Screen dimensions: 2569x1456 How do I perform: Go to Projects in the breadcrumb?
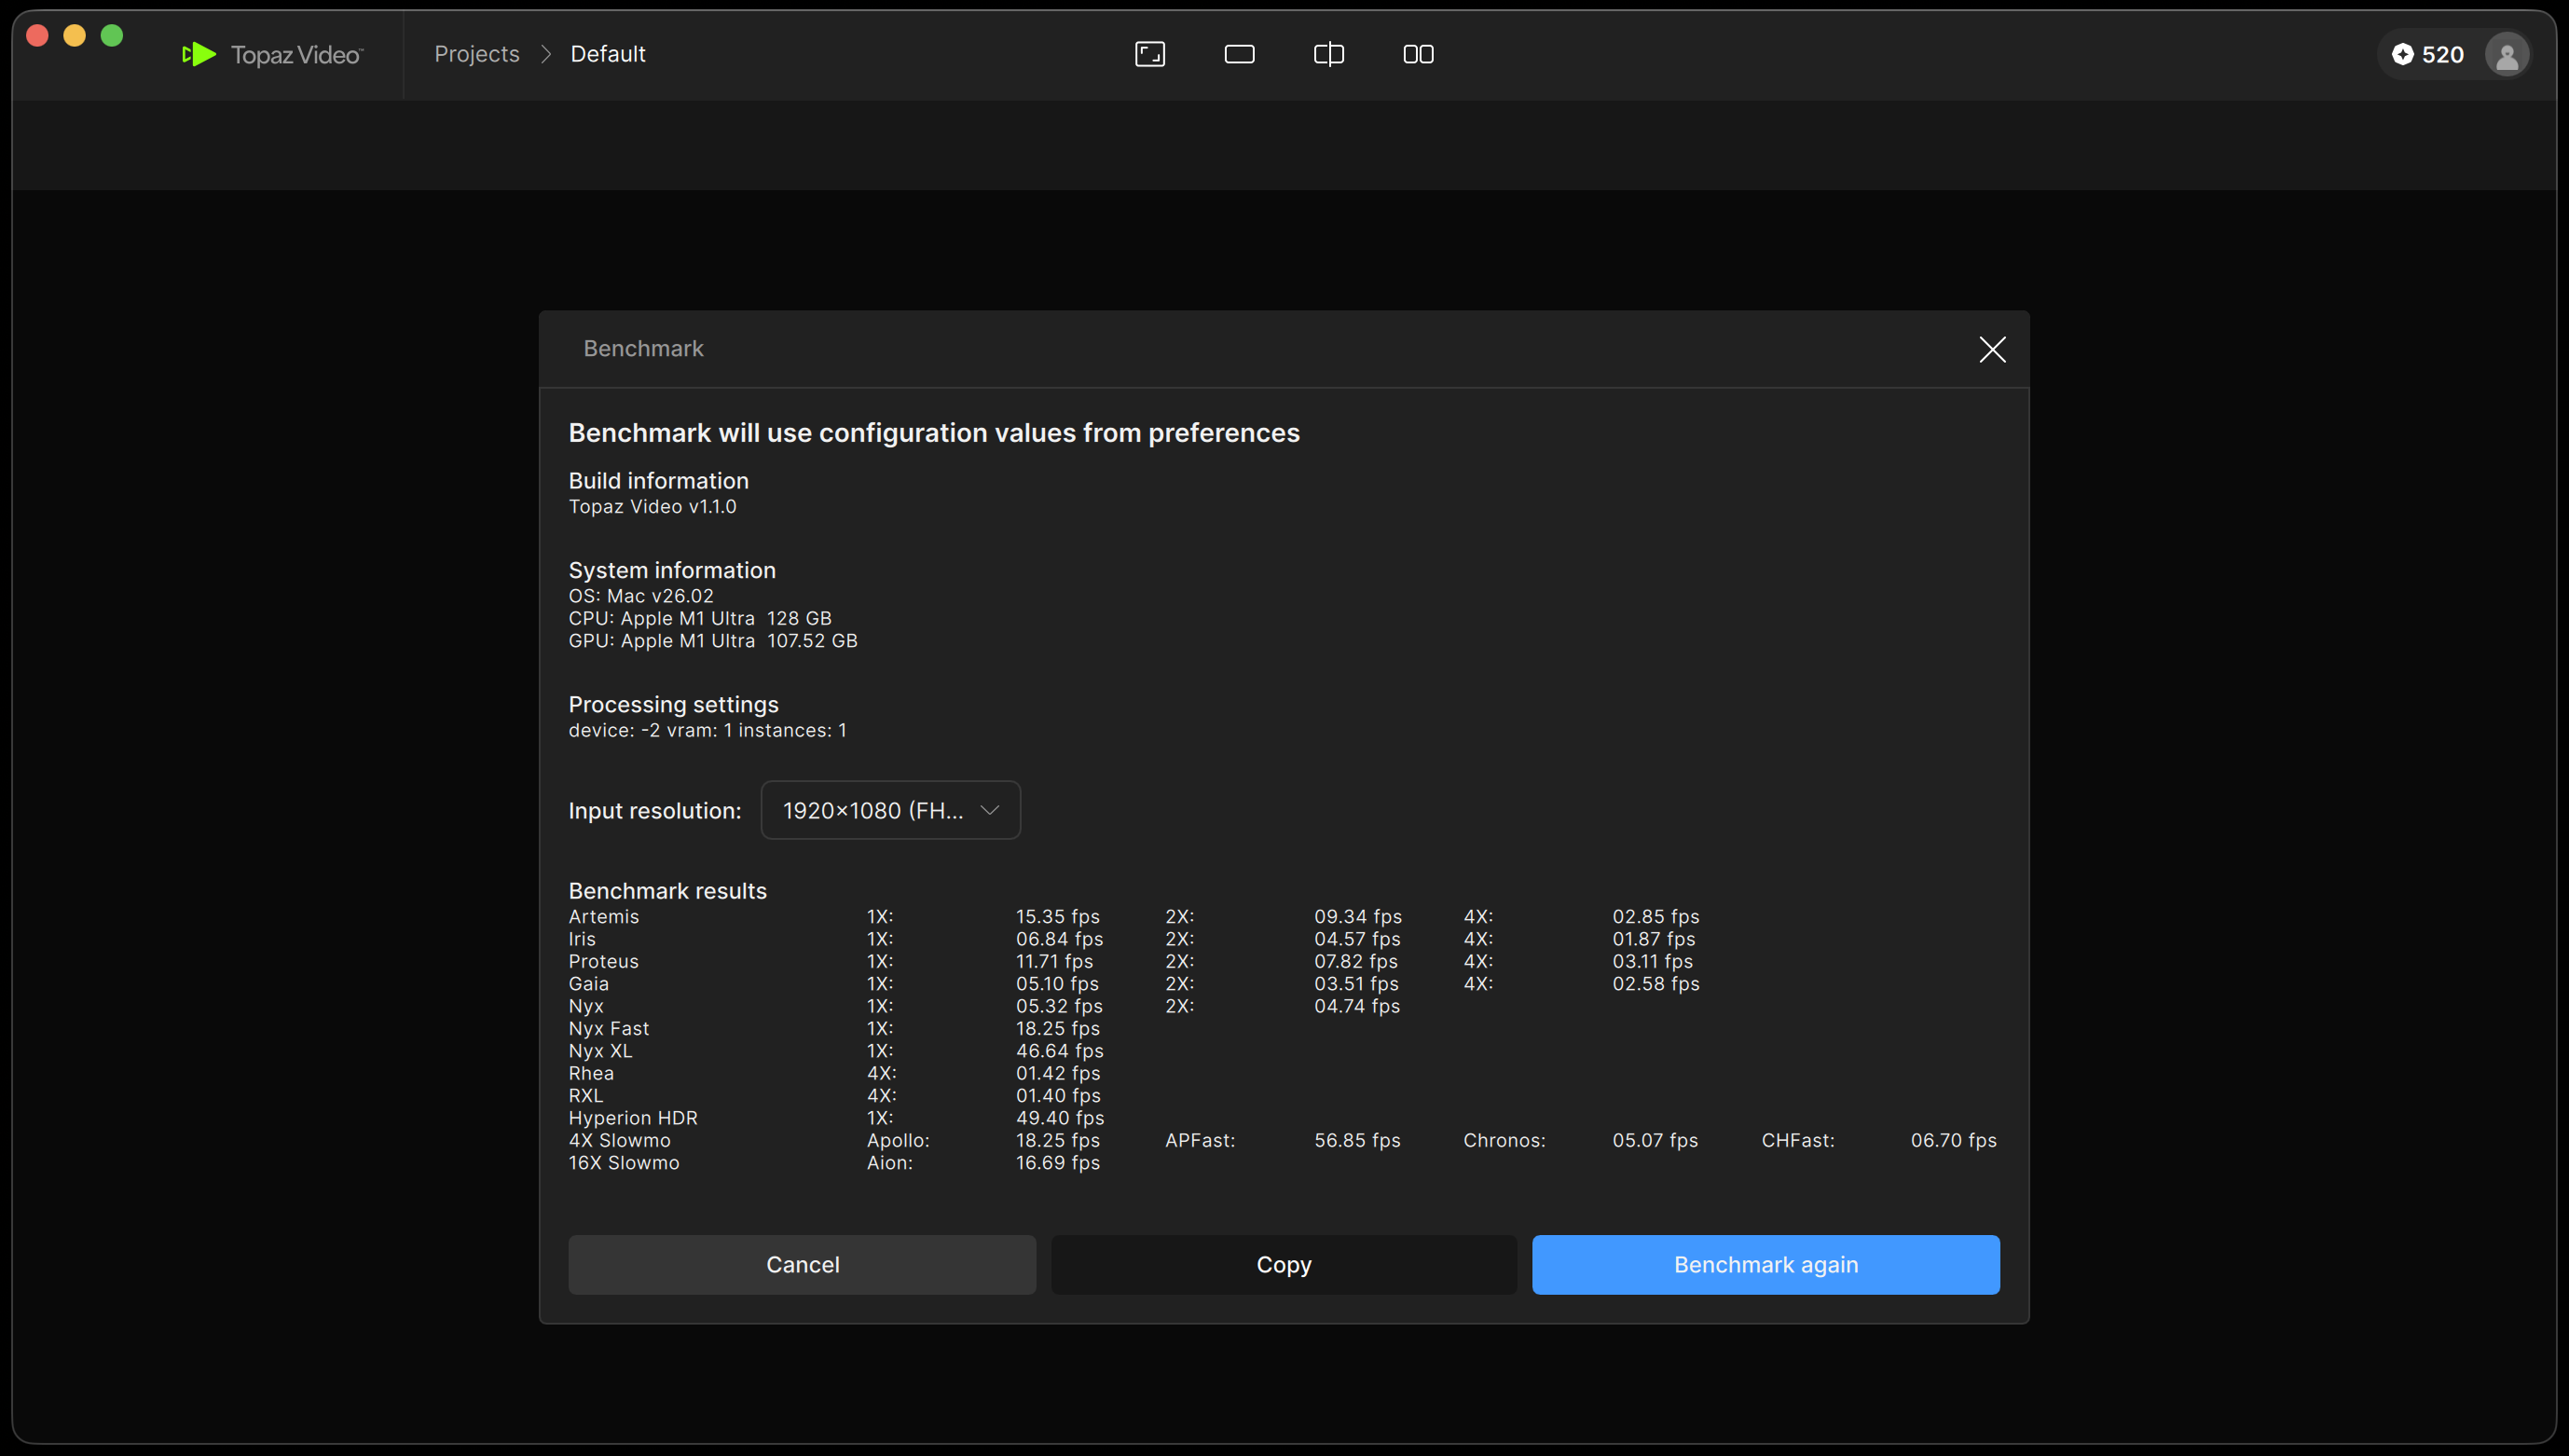(x=476, y=54)
